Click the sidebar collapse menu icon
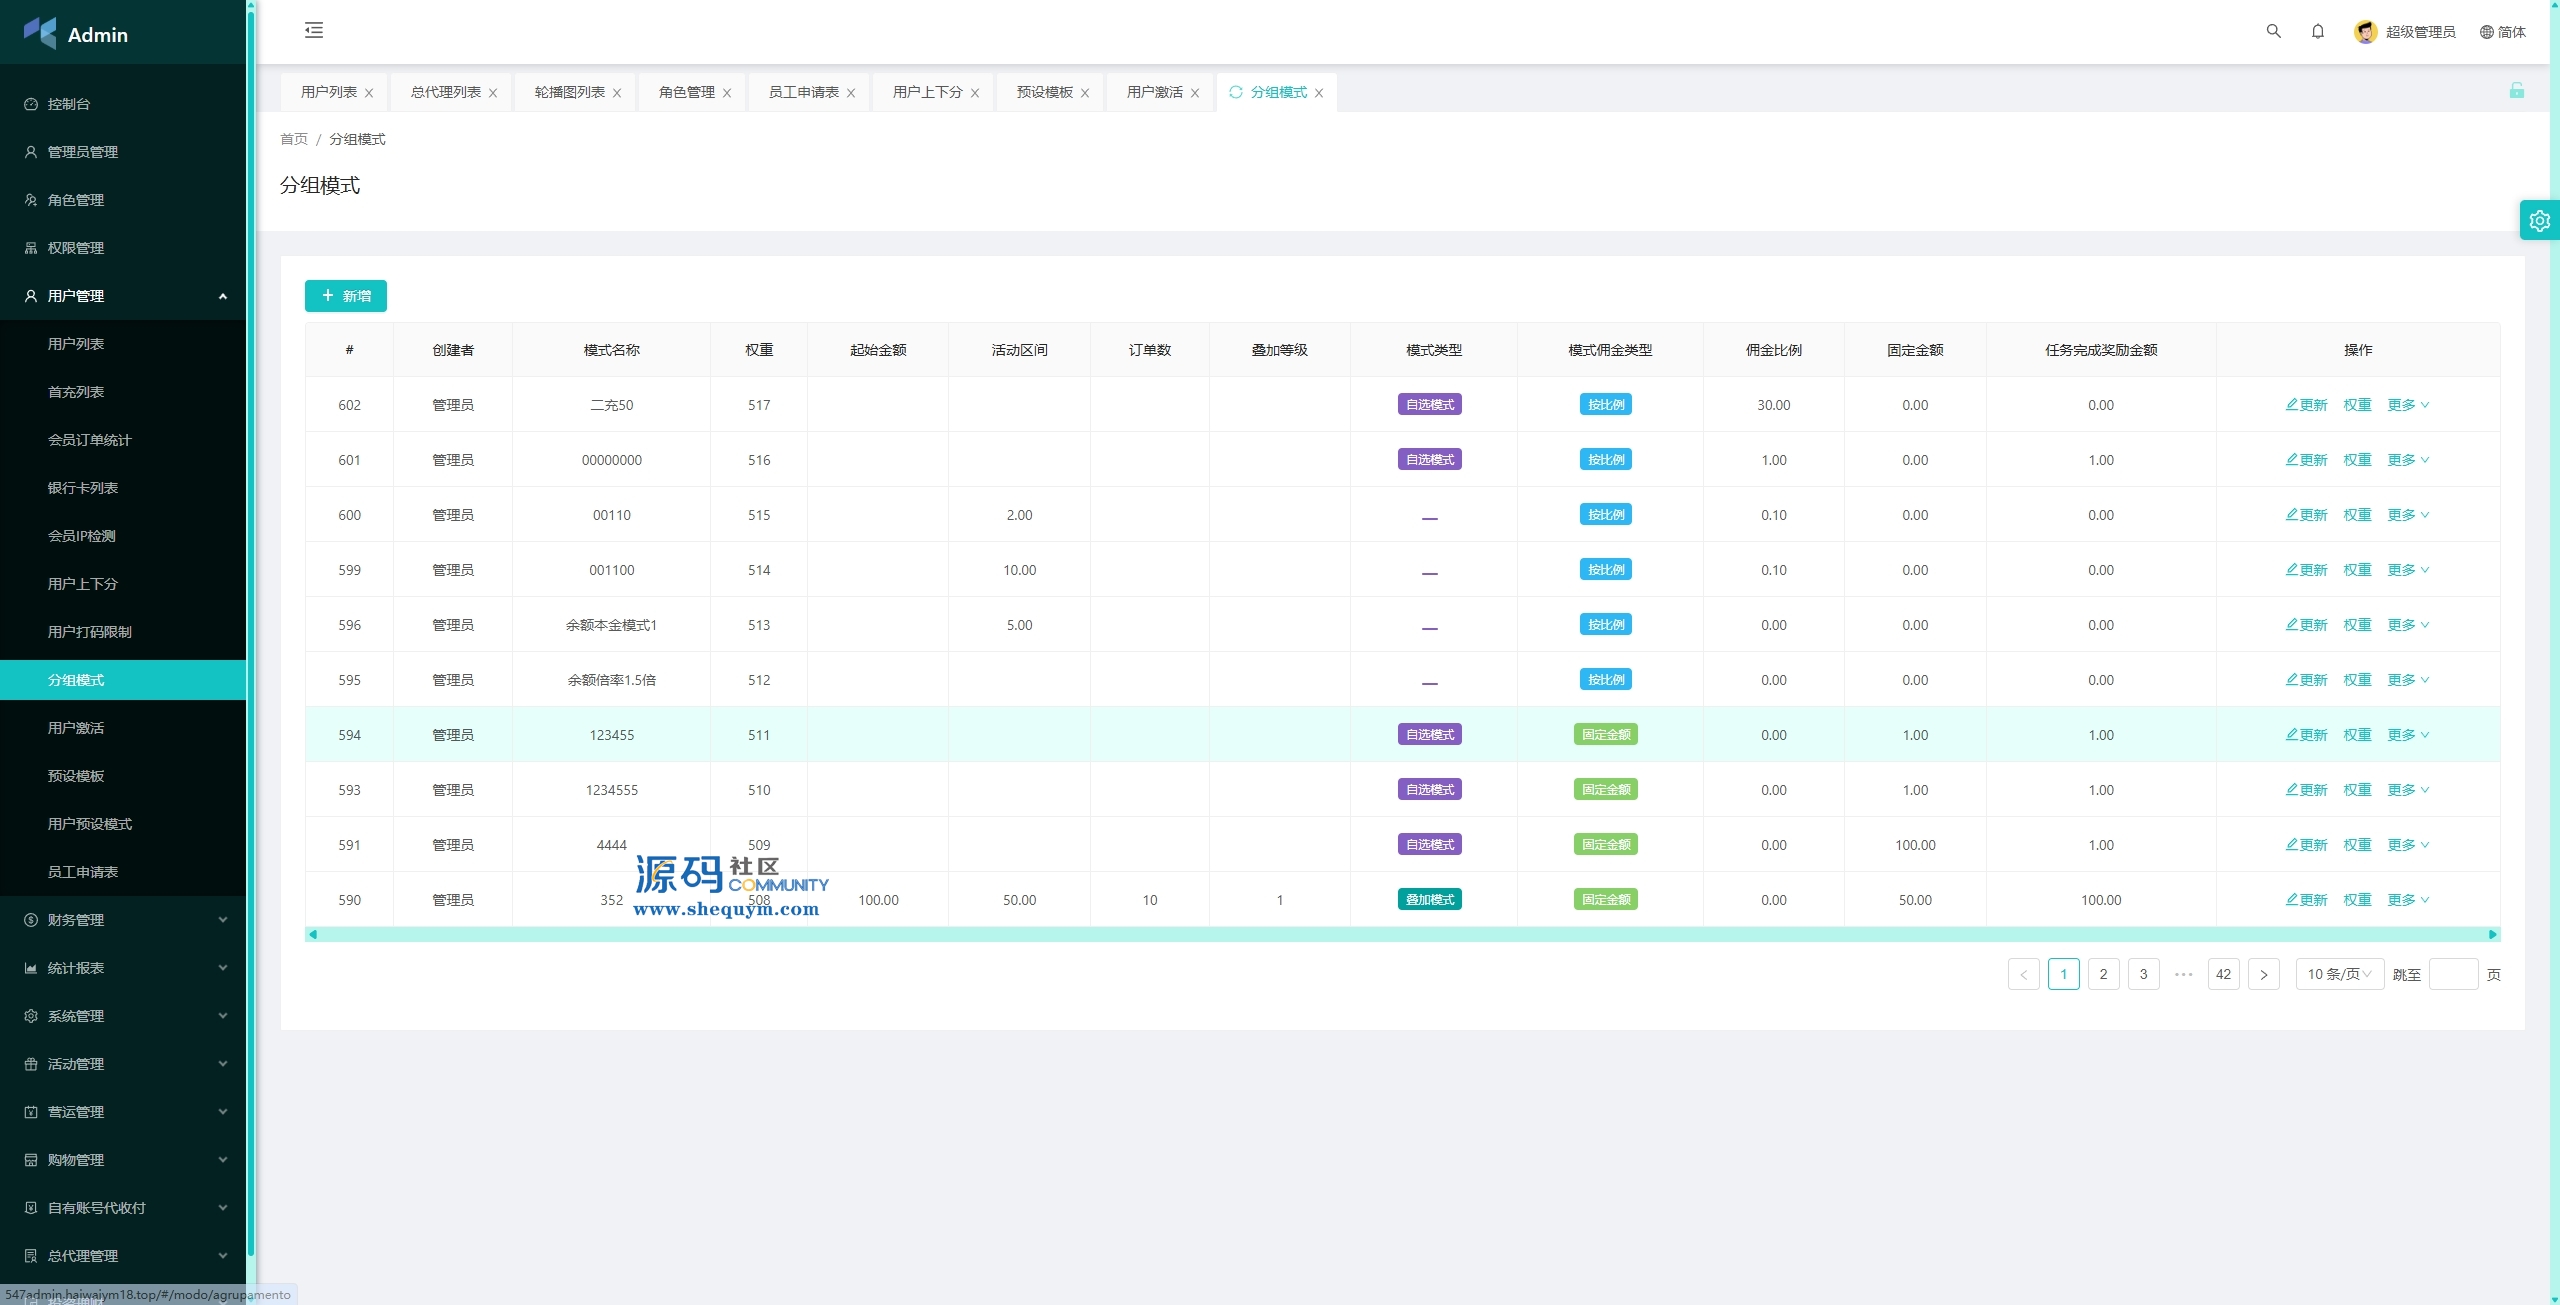 pos(314,30)
